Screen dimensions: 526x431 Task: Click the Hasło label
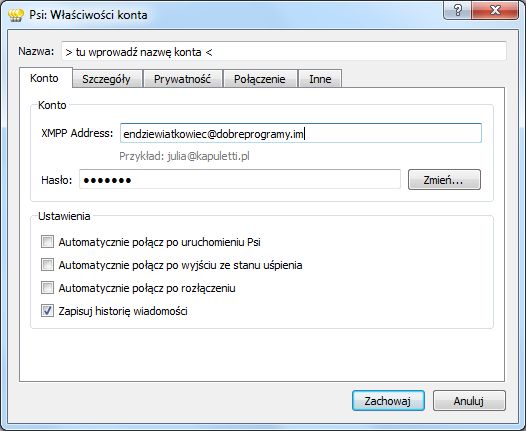pyautogui.click(x=57, y=180)
